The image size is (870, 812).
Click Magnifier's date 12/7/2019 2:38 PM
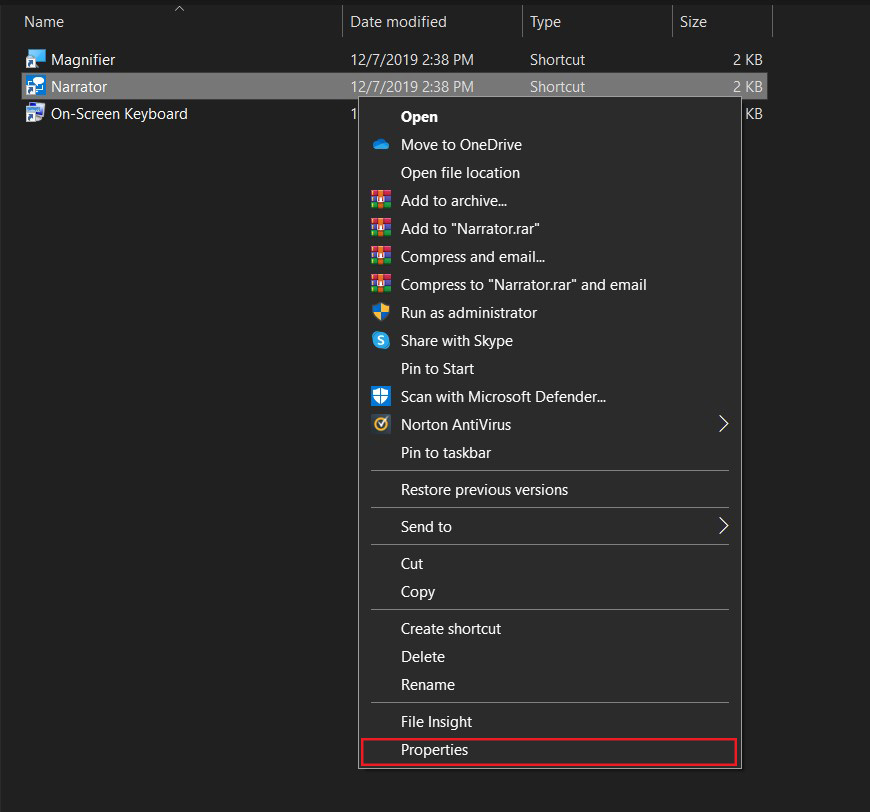click(x=412, y=60)
